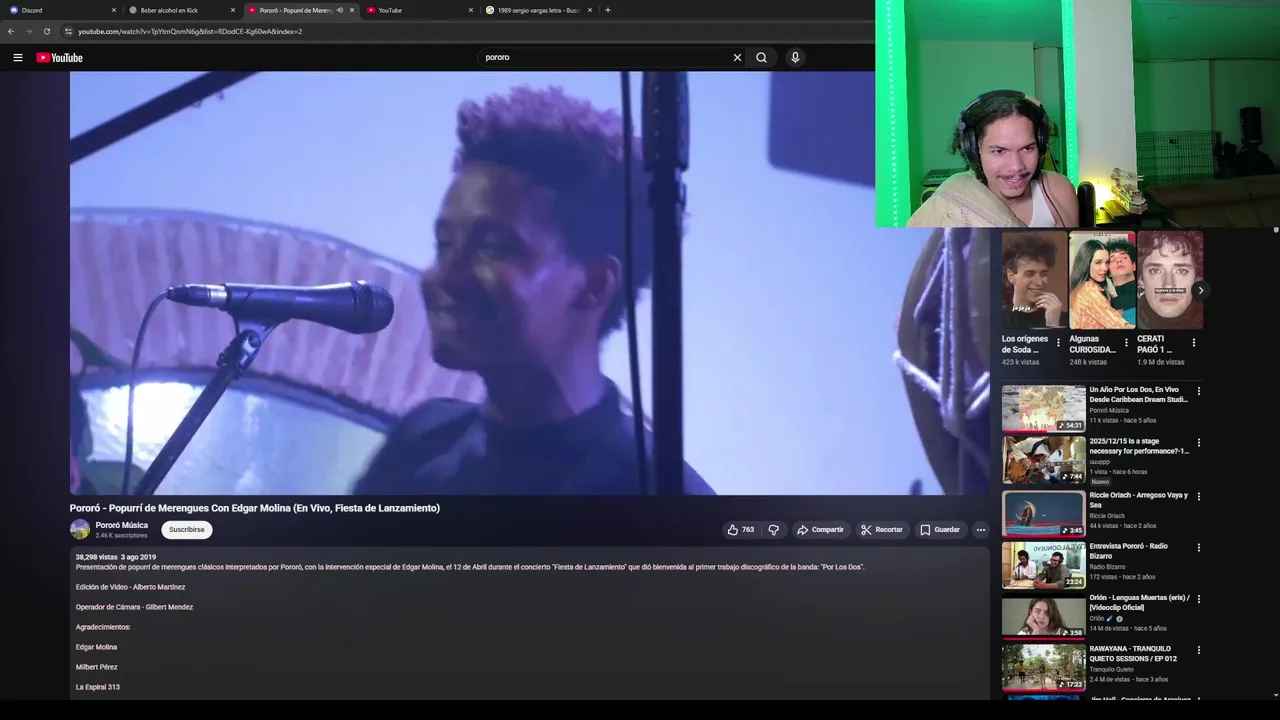This screenshot has height=720, width=1280.
Task: Play Entrevista Pororó Radio Bizarro thumbnail
Action: pos(1044,565)
